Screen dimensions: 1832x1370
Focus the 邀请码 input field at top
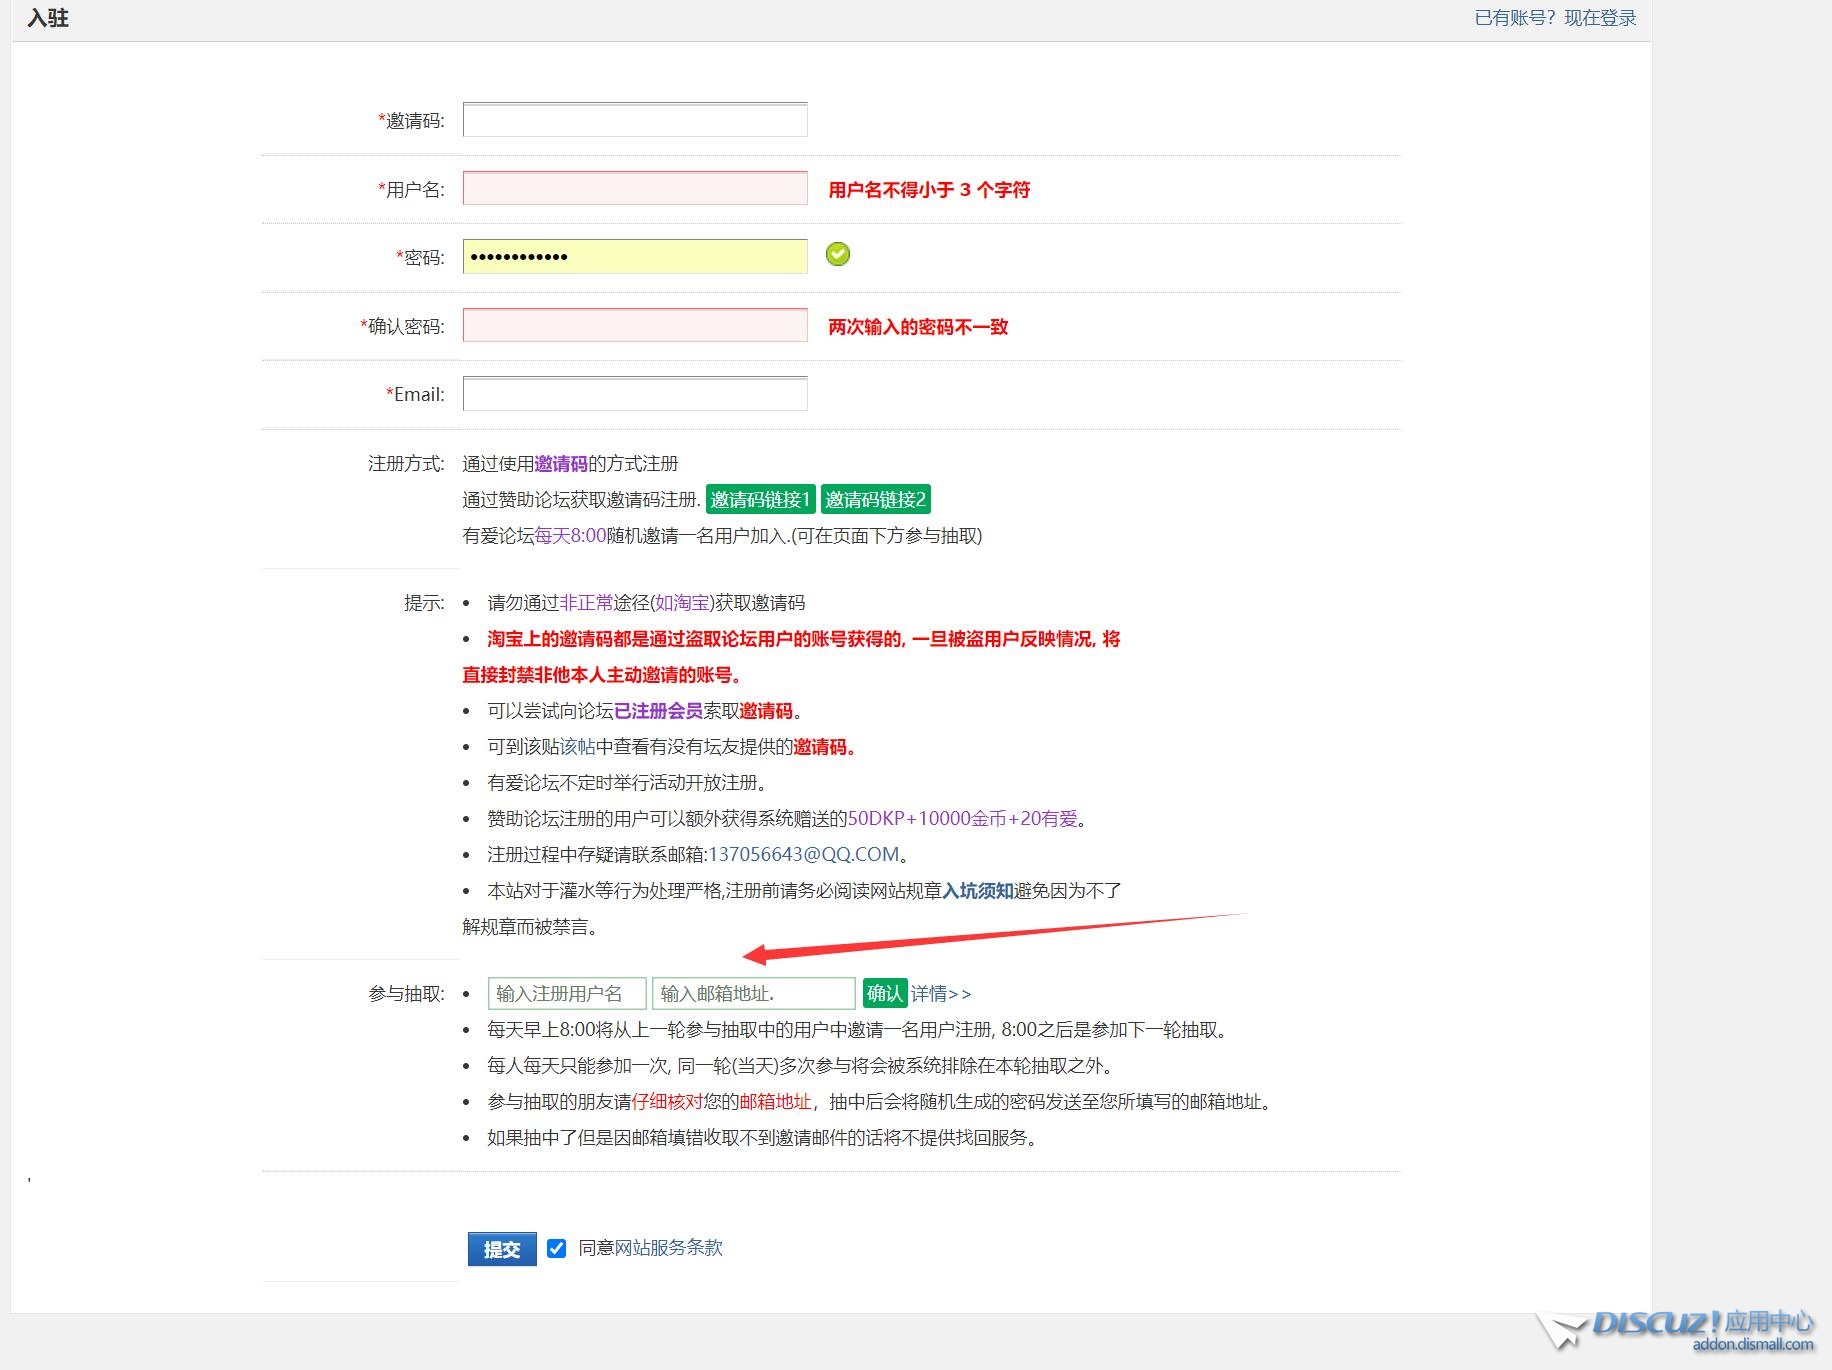[x=635, y=120]
